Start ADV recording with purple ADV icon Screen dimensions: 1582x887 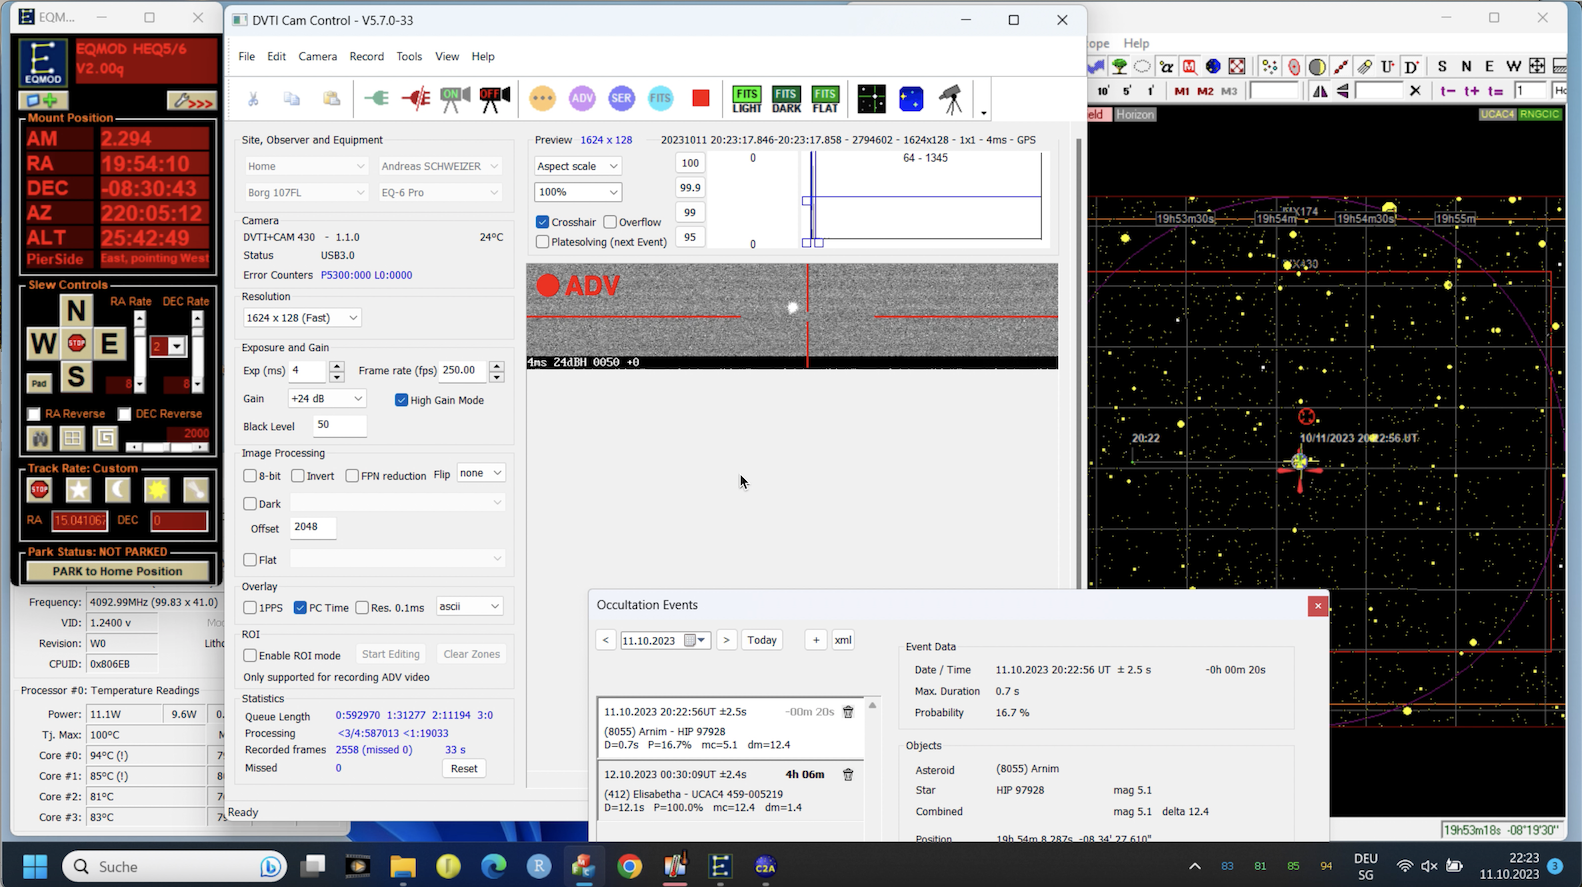[582, 98]
